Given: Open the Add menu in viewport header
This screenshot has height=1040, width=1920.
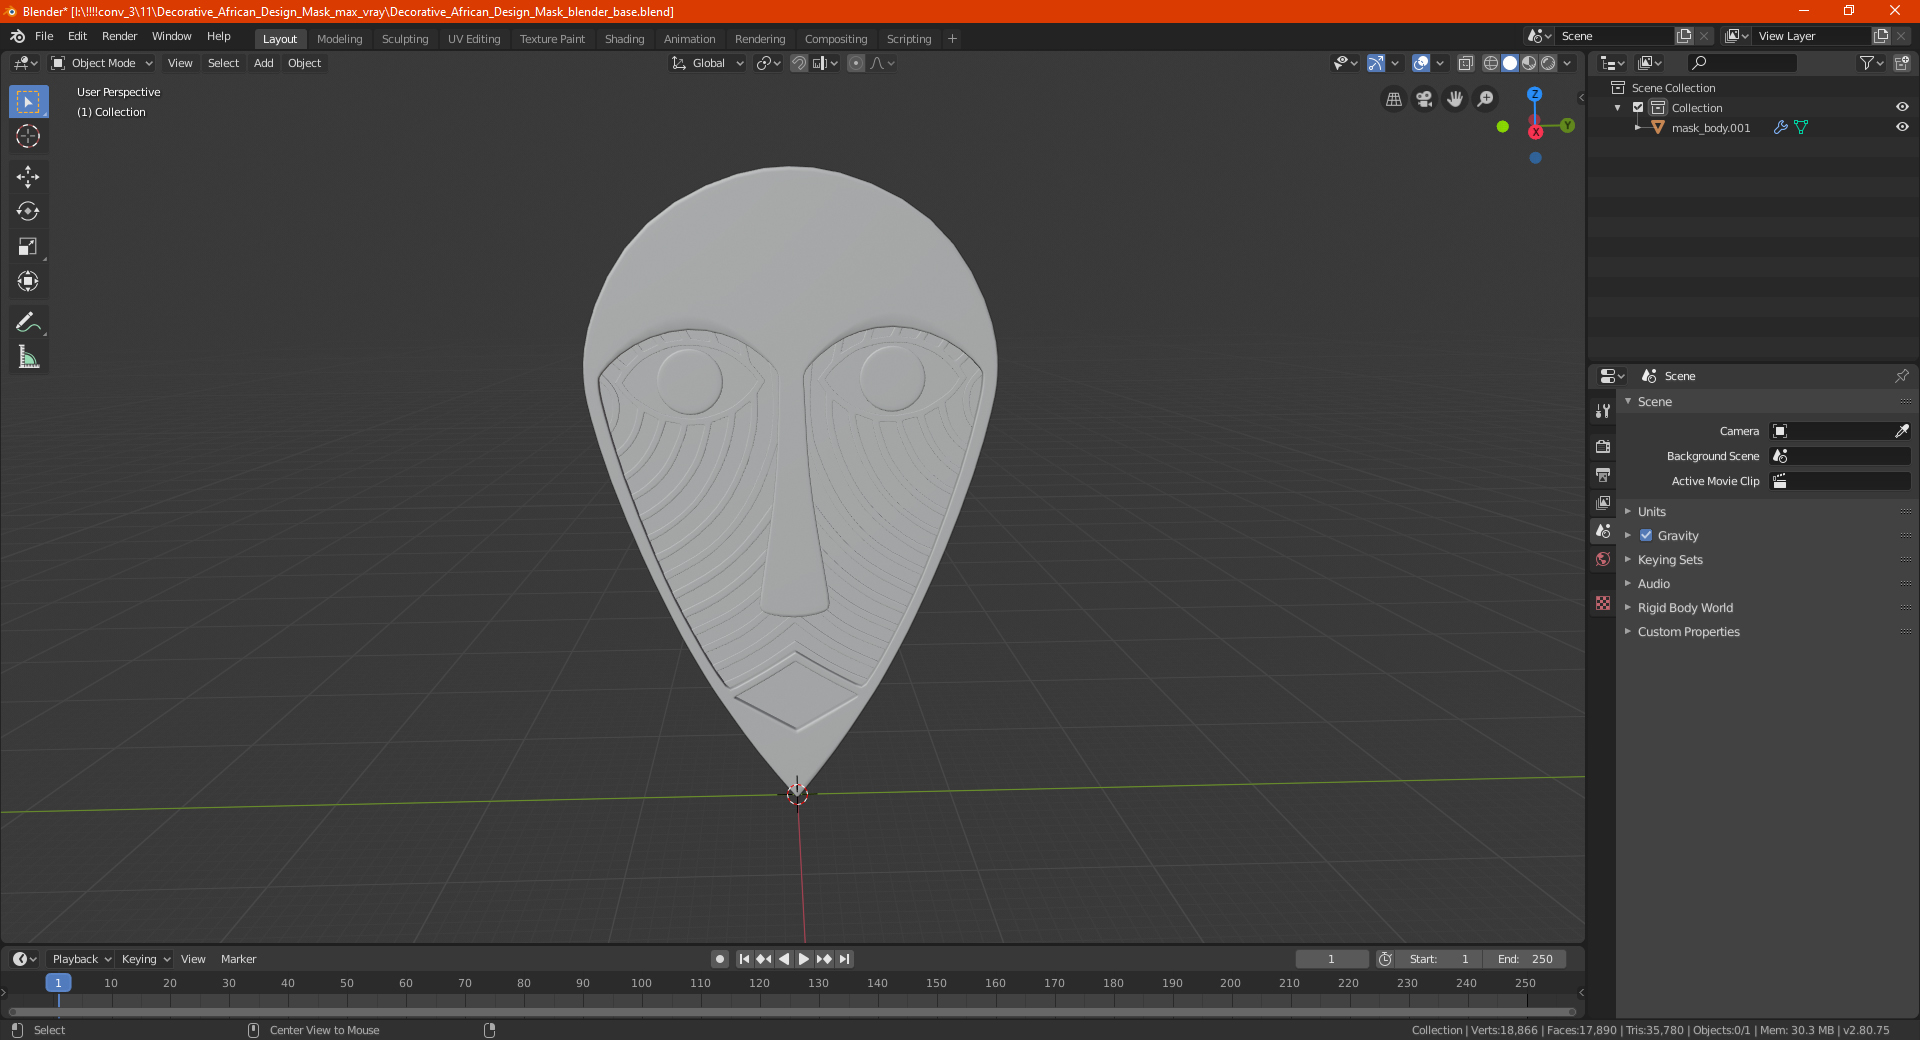Looking at the screenshot, I should click(263, 63).
